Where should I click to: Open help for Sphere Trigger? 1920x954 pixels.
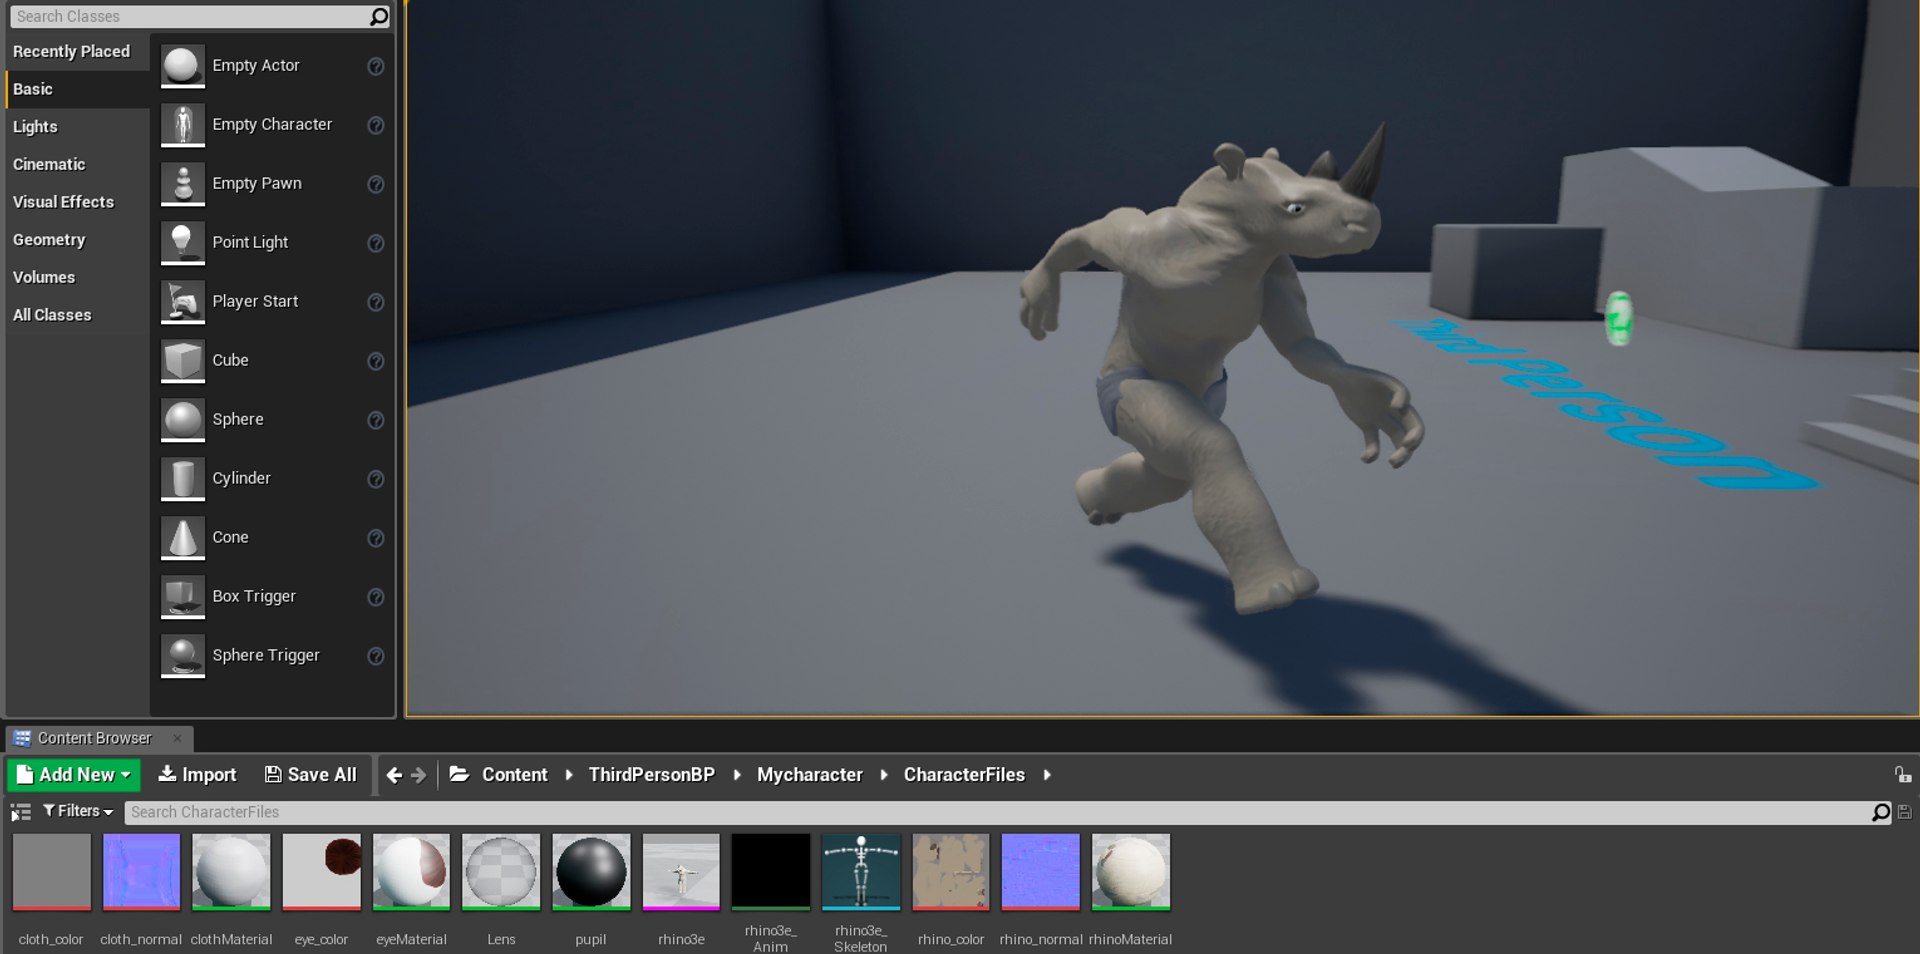point(376,656)
